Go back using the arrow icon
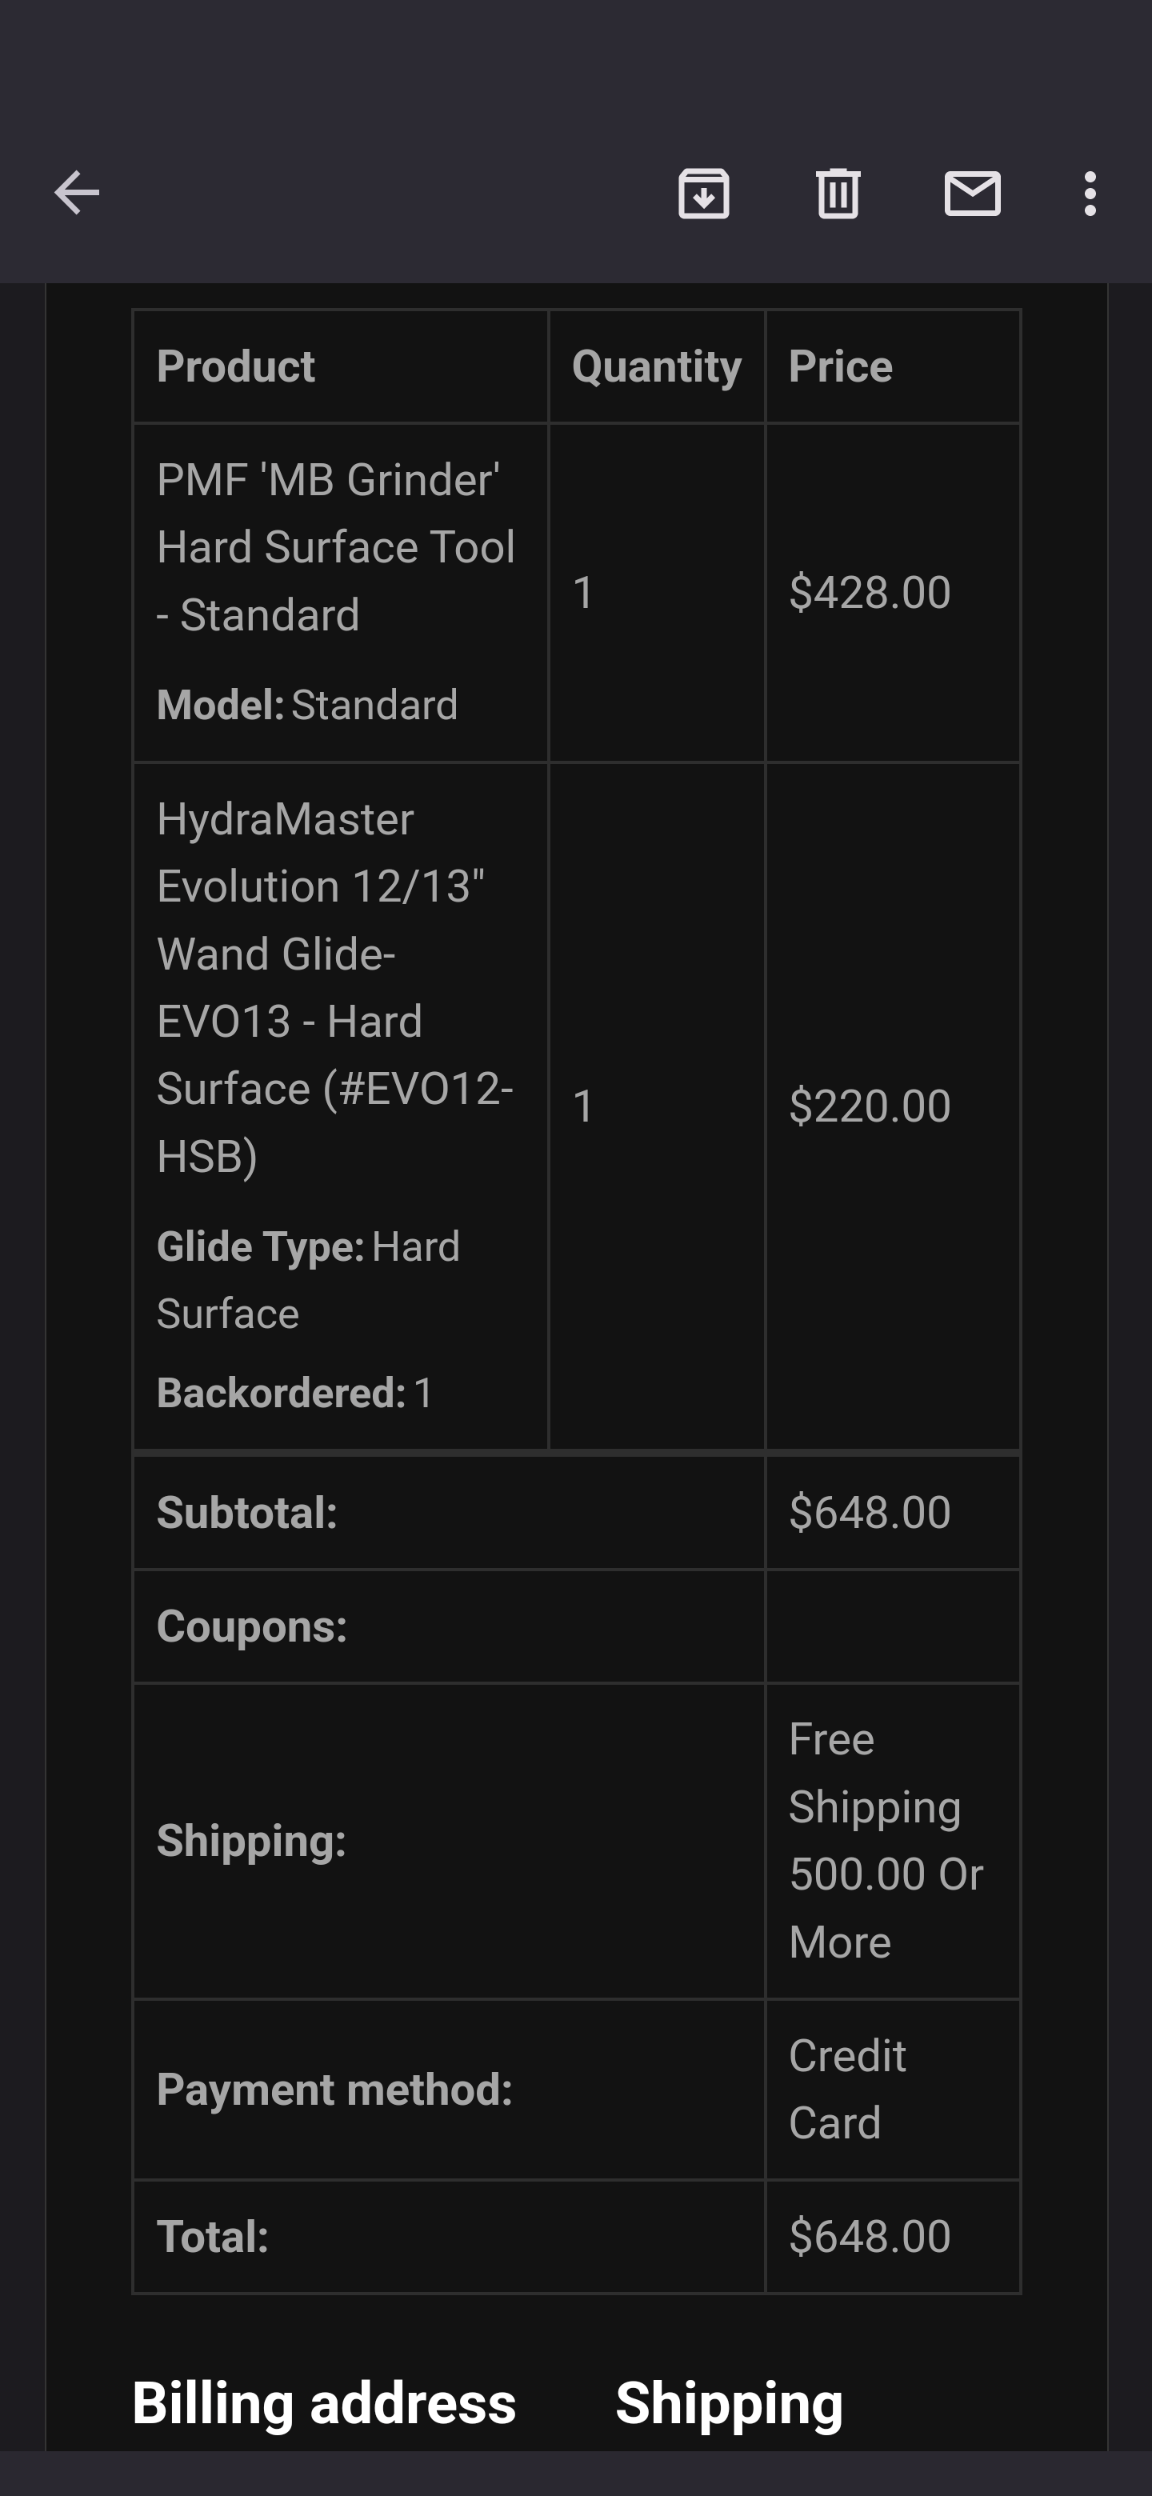Screen dimensions: 1152x2496 coord(77,193)
